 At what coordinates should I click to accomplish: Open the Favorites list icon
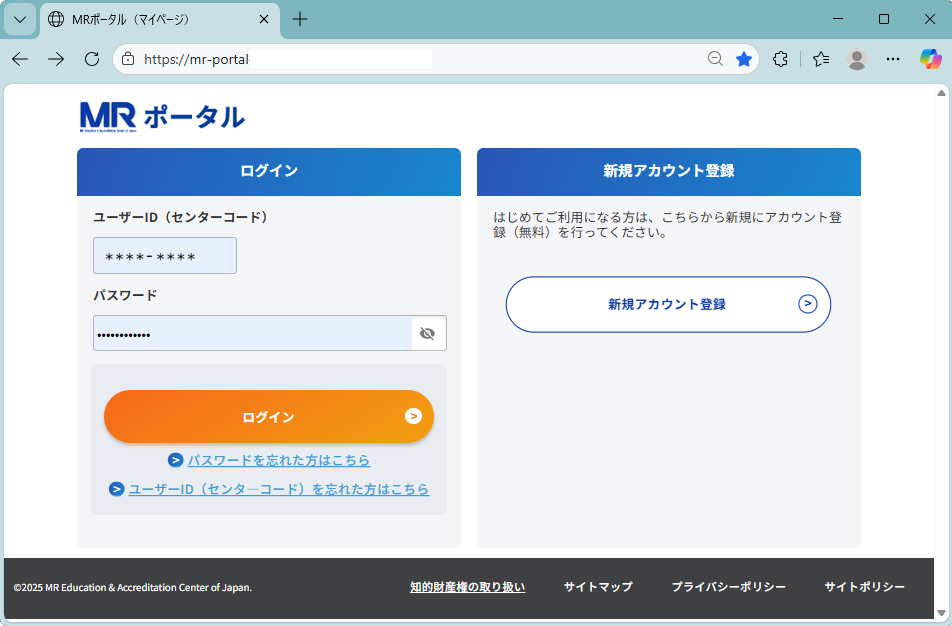tap(821, 59)
